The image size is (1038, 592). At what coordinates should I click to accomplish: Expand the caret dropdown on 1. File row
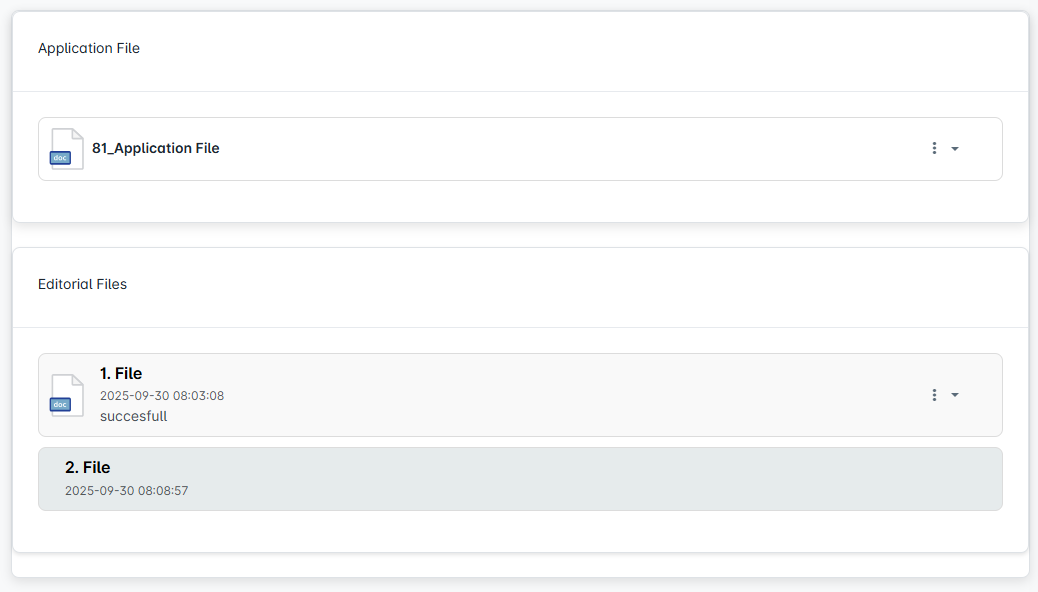pyautogui.click(x=955, y=395)
